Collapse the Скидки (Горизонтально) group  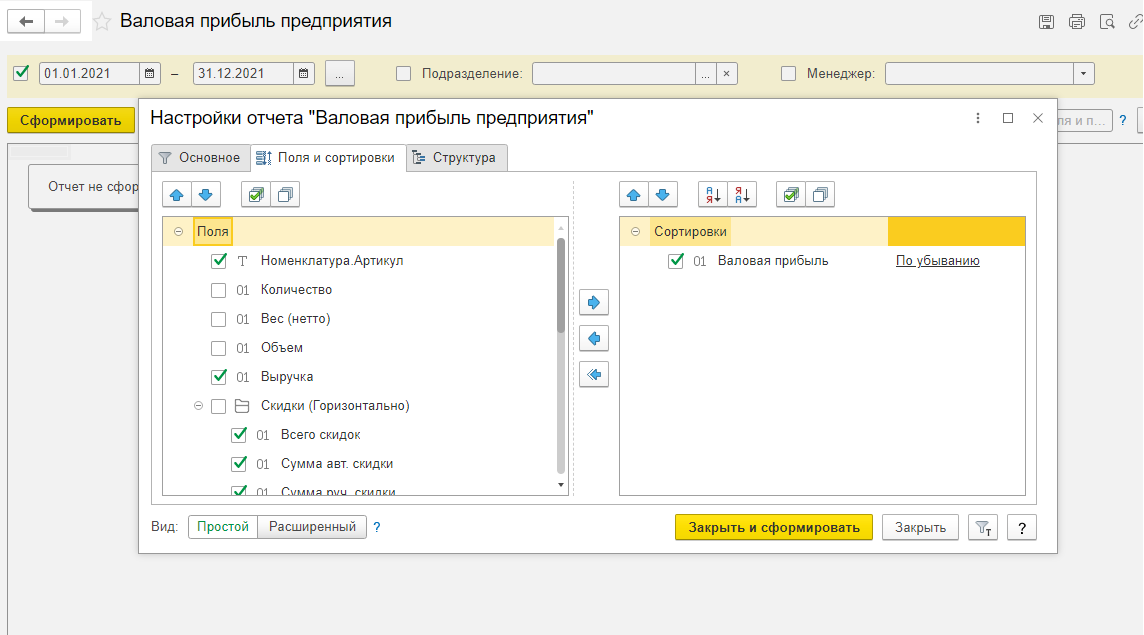198,406
